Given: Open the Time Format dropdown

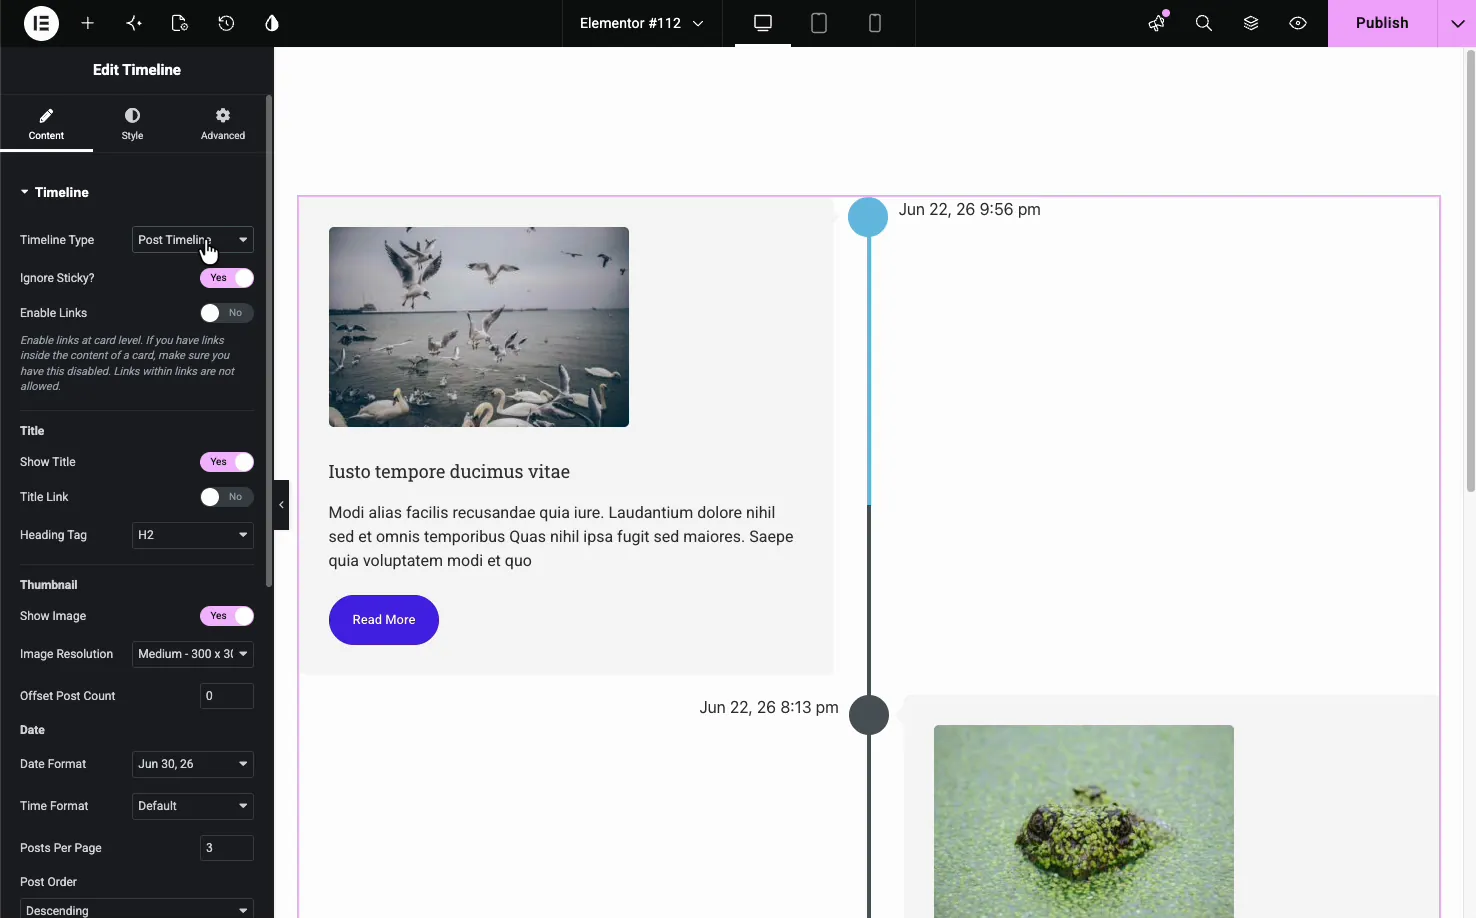Looking at the screenshot, I should 193,806.
